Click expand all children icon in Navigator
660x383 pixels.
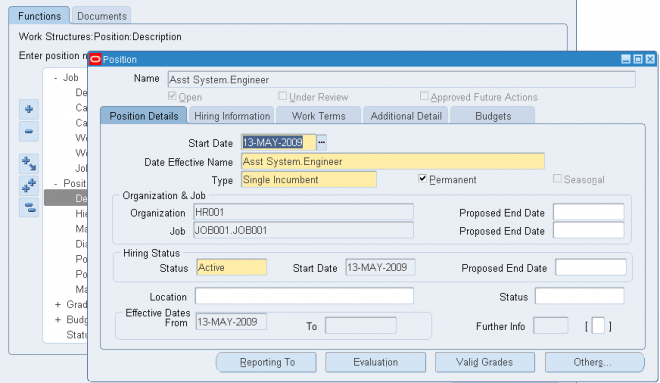(29, 164)
